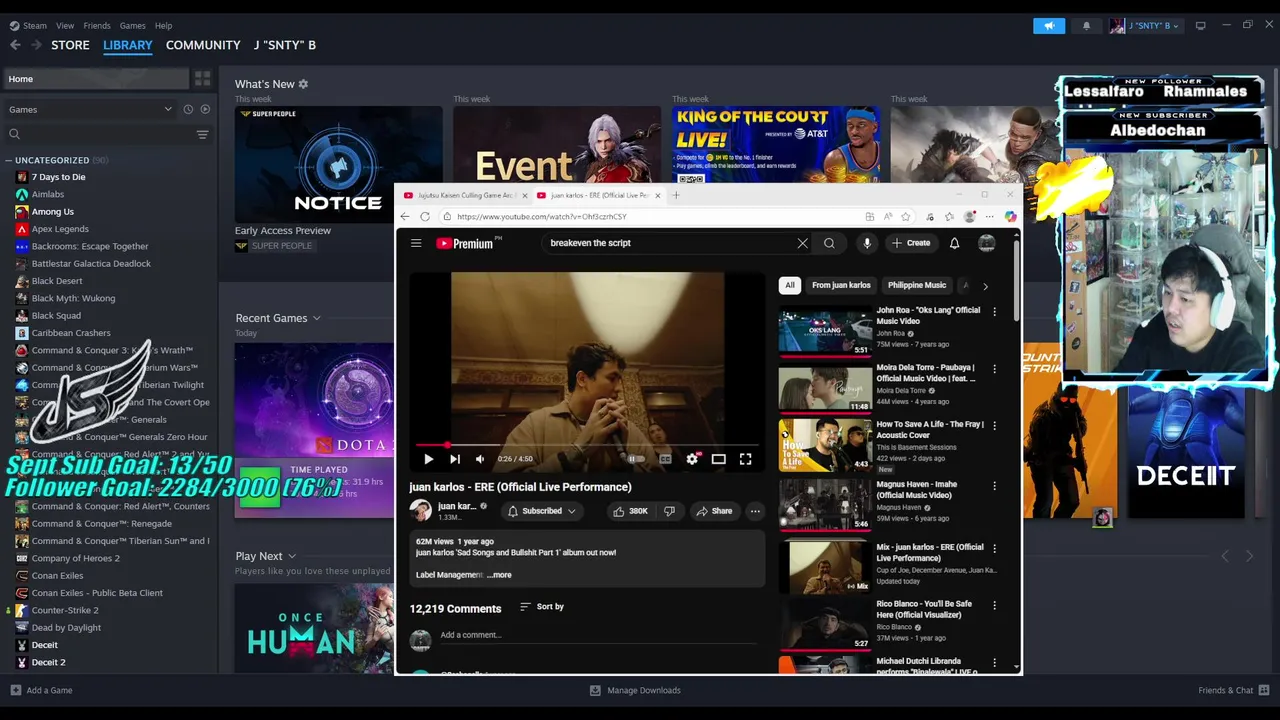Share the juan karlos ERE video
Viewport: 1280px width, 720px height.
[714, 511]
